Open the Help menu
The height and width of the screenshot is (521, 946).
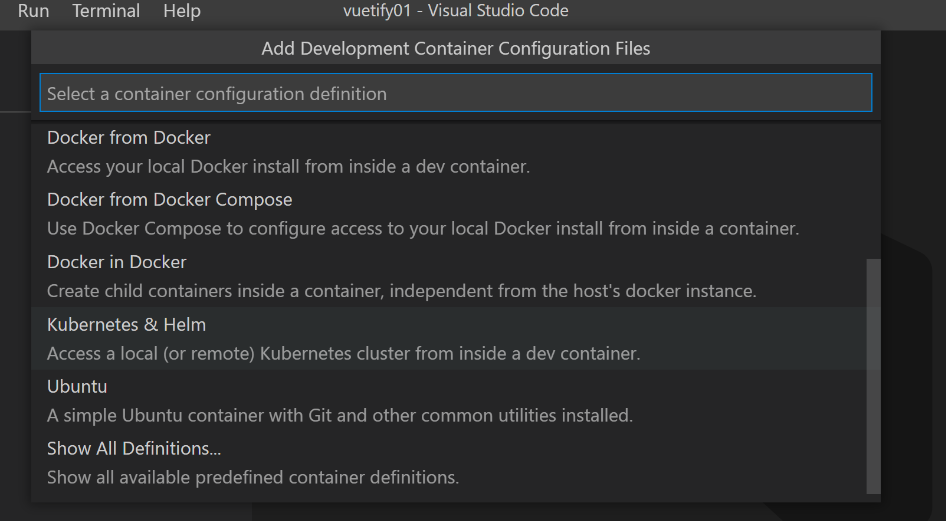(182, 11)
